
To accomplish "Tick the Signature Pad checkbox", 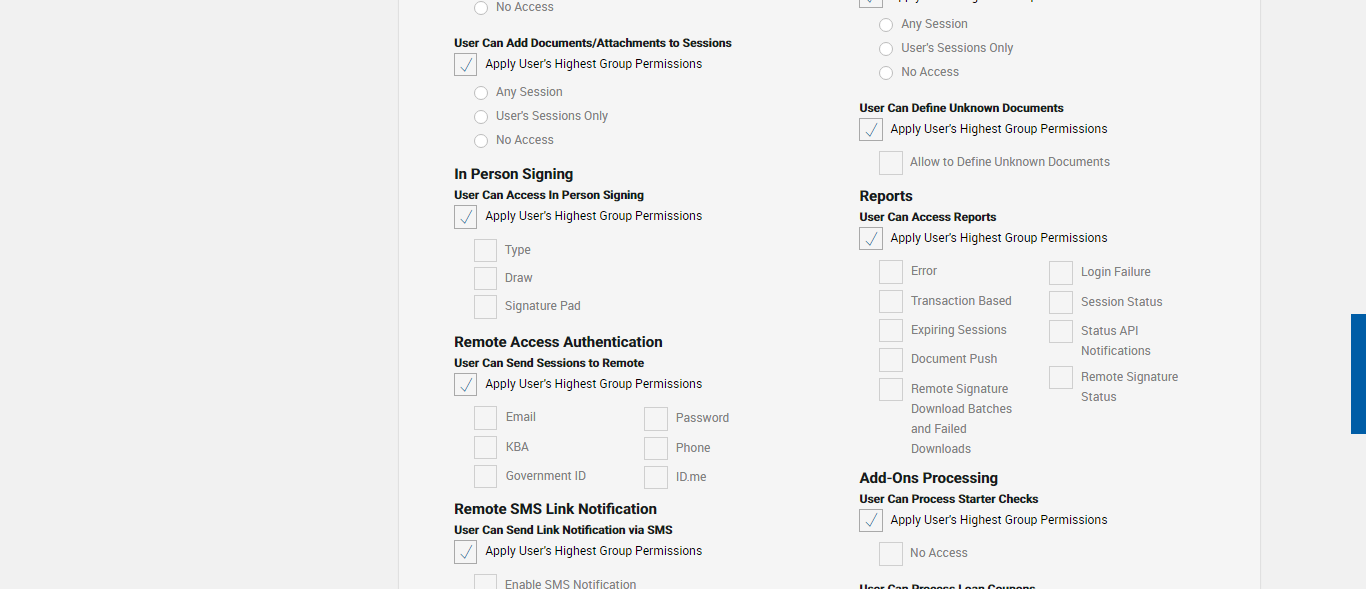I will click(x=485, y=306).
